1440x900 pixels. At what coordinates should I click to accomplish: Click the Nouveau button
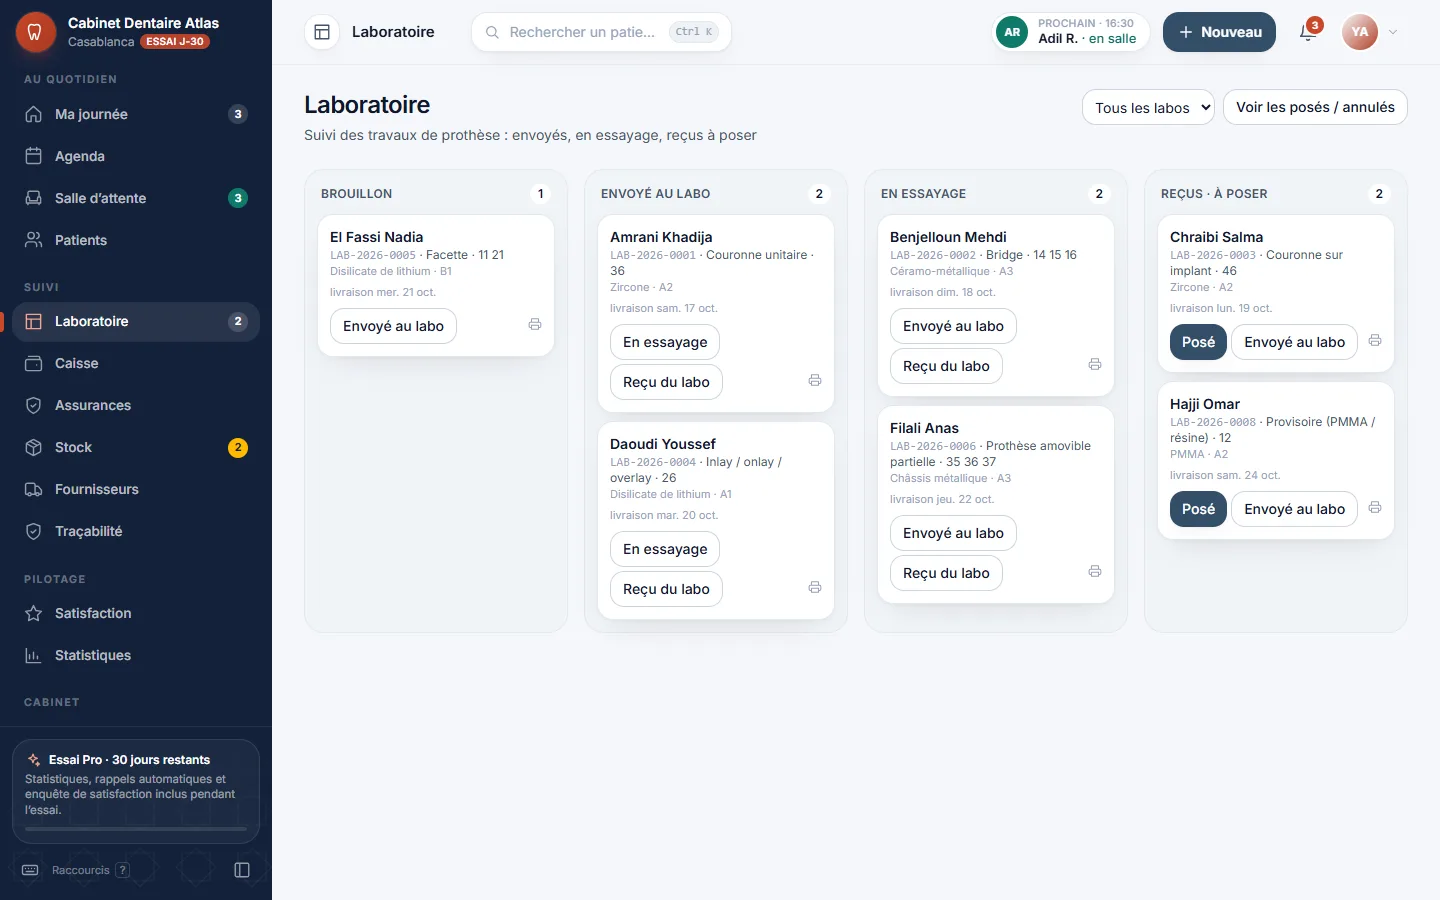[x=1219, y=32]
